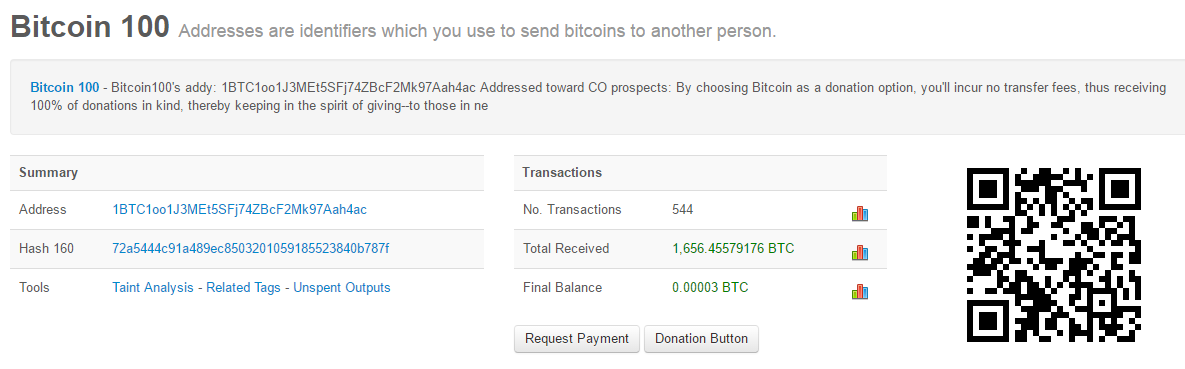Open the 1BTC1oo1J3MEt5SFj74ZBcF2Mk97Aah4ac address link in Summary
Viewport: 1185px width, 369px height.
[240, 209]
